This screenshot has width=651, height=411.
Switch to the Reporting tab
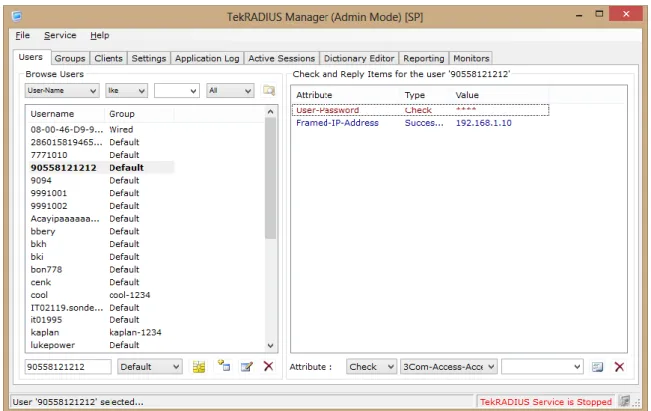point(423,58)
